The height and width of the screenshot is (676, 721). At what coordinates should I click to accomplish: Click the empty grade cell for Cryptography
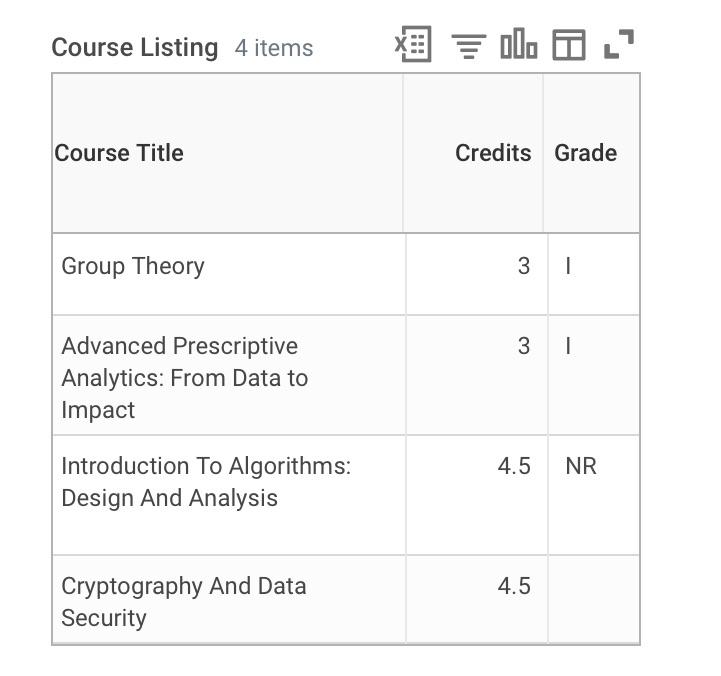coord(593,599)
